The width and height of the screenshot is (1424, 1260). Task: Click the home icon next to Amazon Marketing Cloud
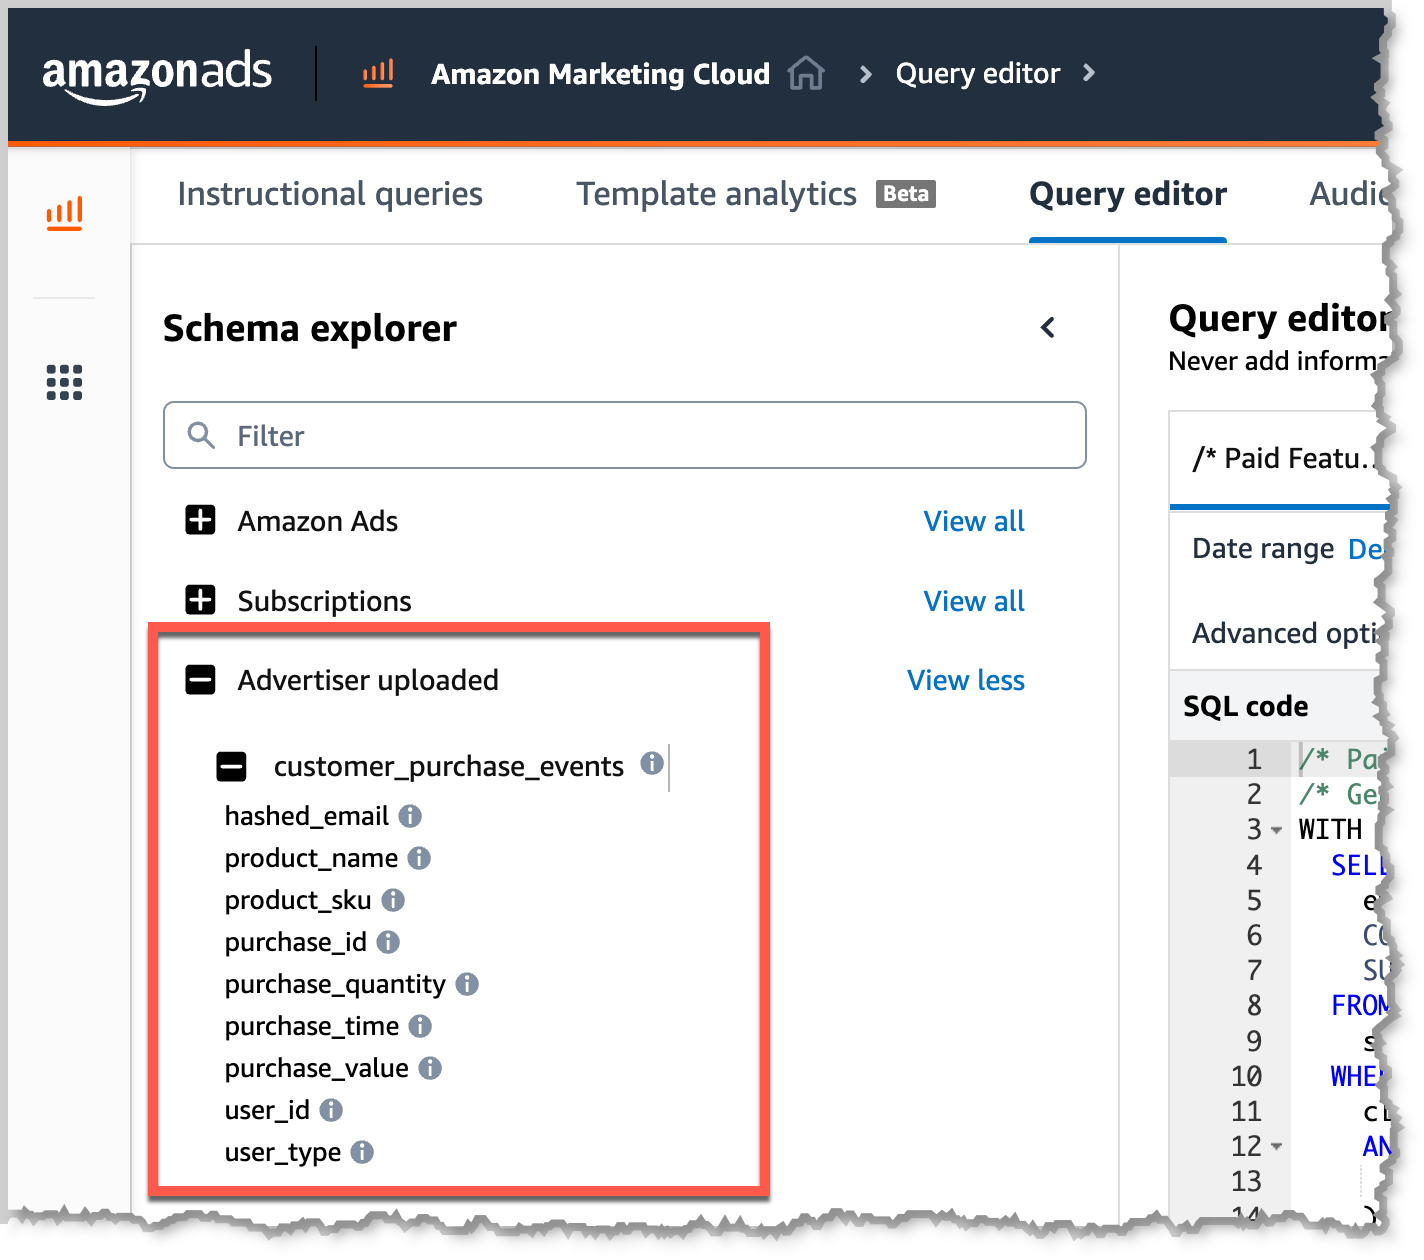pyautogui.click(x=806, y=73)
